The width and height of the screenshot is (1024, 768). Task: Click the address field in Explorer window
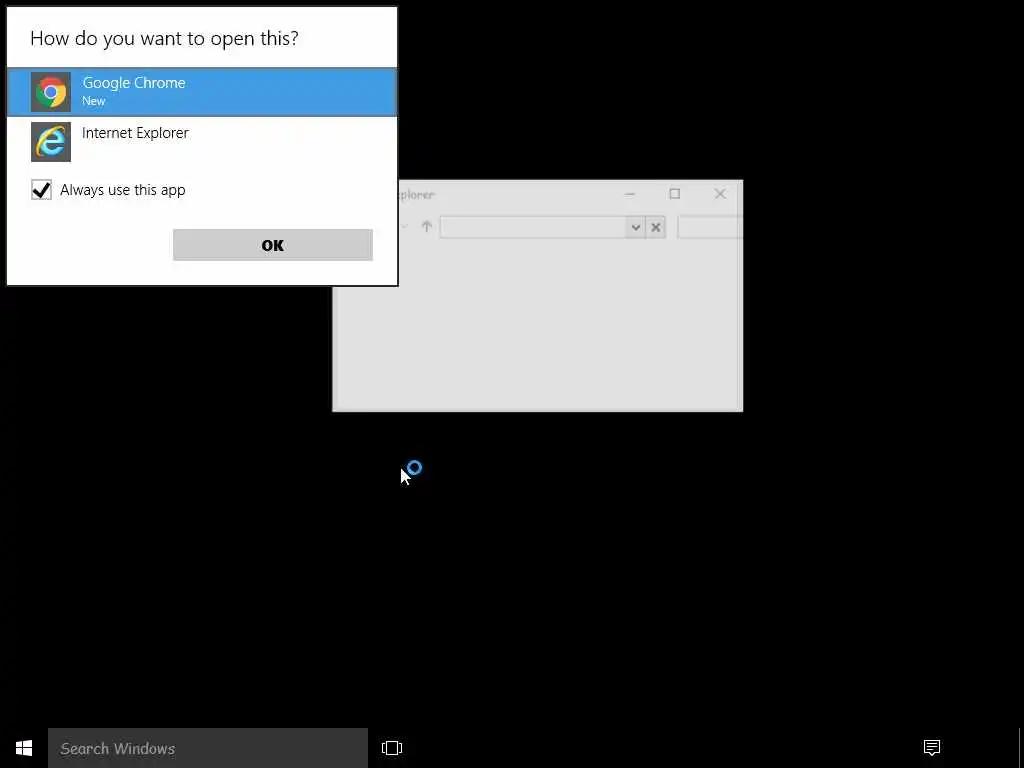point(534,227)
